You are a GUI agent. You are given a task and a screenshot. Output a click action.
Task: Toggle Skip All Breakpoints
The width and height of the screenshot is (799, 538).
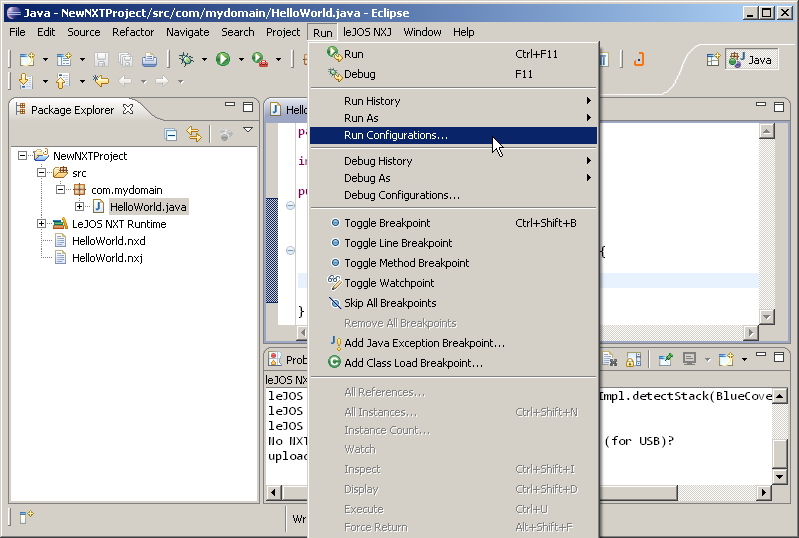pos(454,303)
